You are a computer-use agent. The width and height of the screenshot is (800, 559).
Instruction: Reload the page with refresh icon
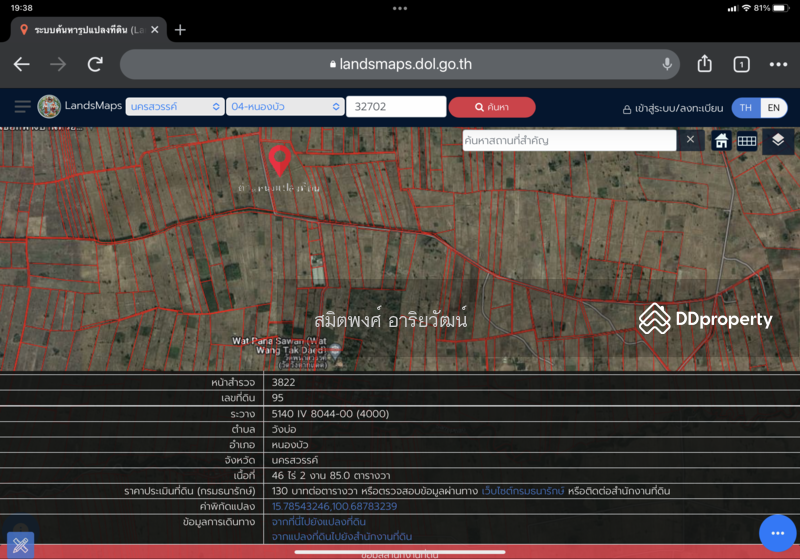(95, 64)
